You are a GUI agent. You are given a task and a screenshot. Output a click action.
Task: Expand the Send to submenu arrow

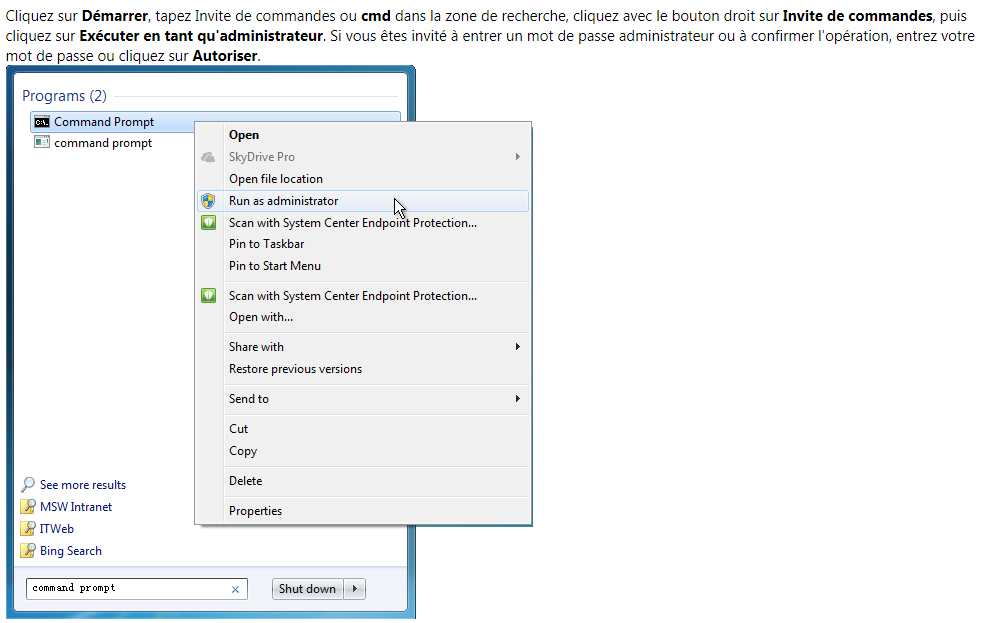coord(518,399)
